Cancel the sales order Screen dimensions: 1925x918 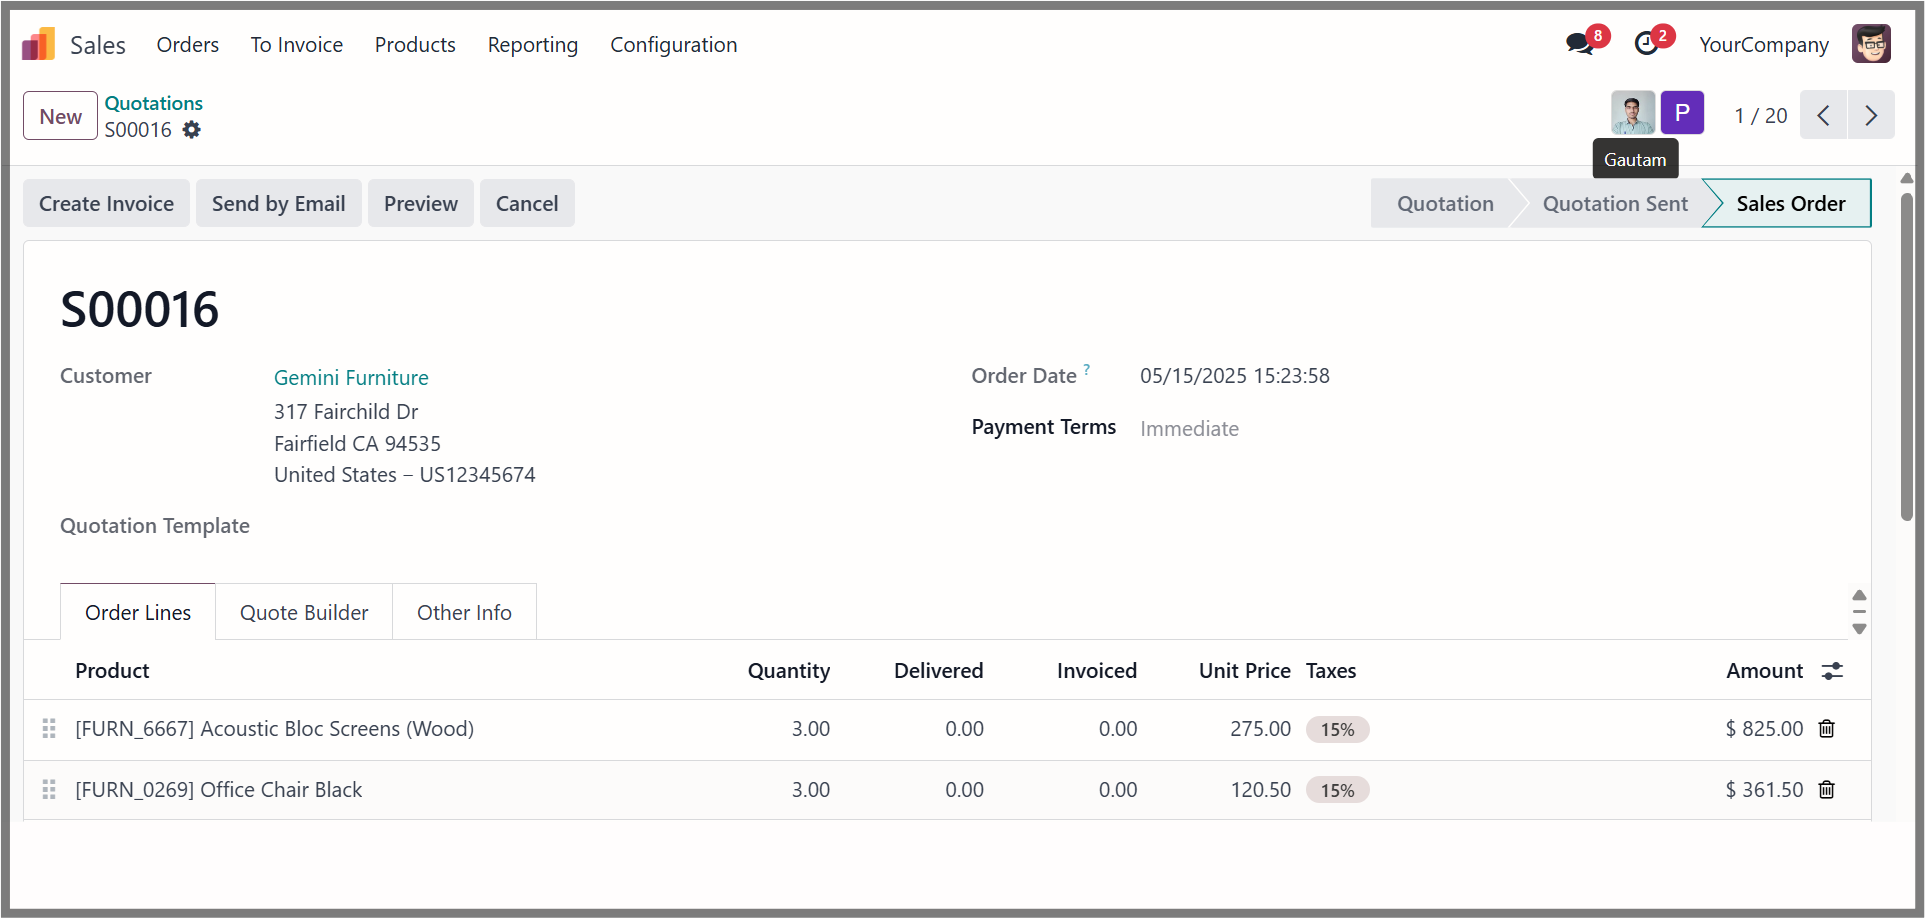coord(527,203)
